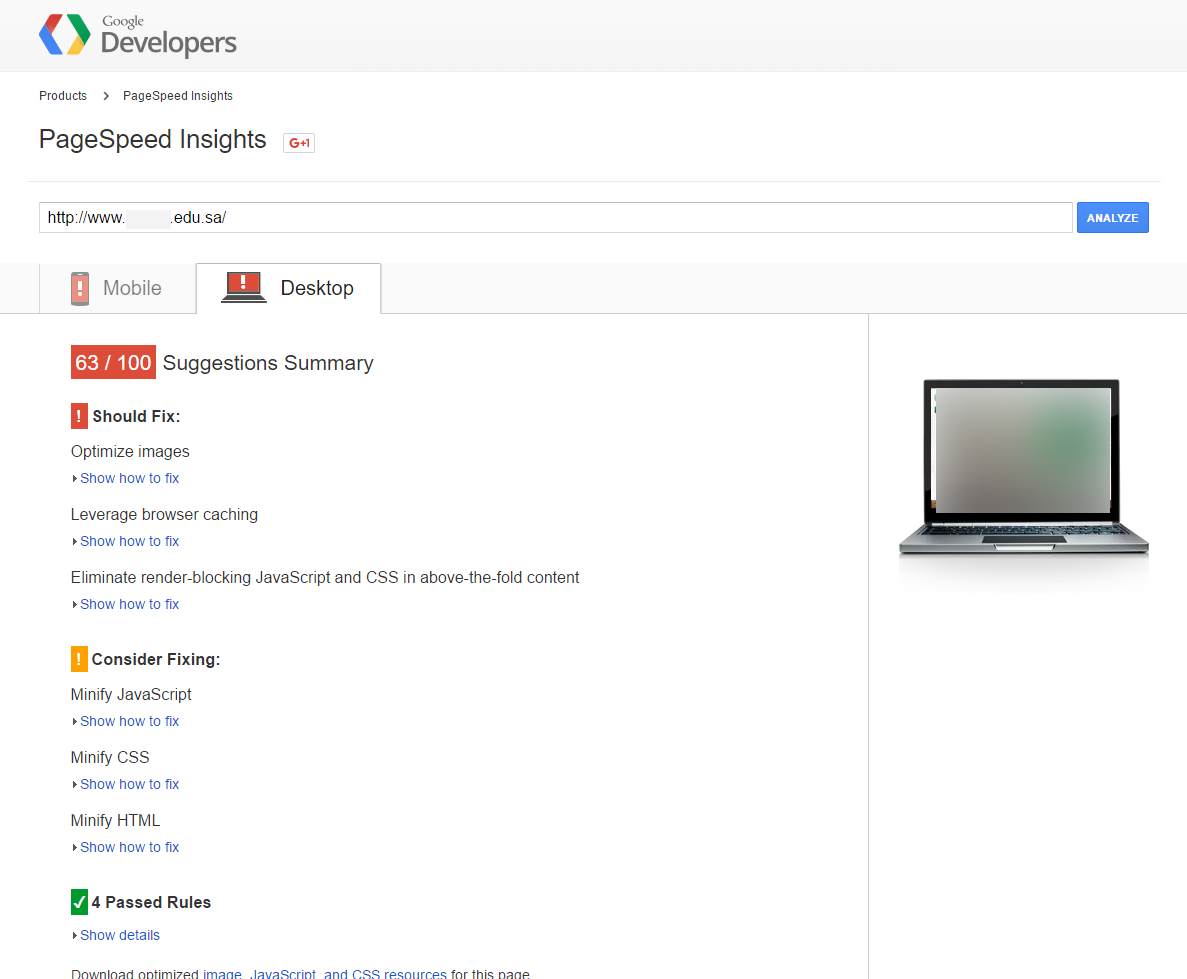Show details of 4 Passed Rules
This screenshot has height=979, width=1187.
click(119, 935)
